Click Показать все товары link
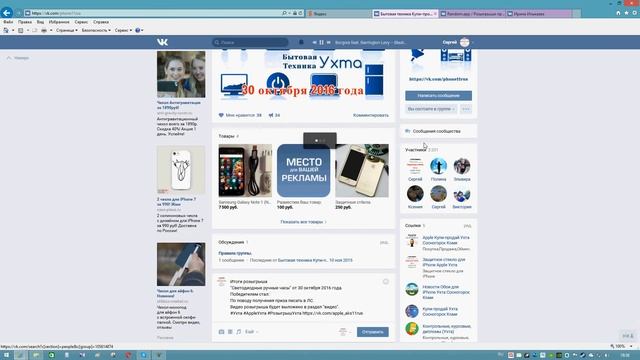 [x=303, y=222]
